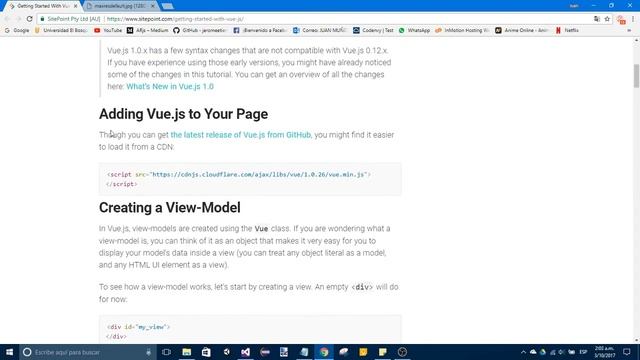Image resolution: width=640 pixels, height=360 pixels.
Task: Activate the Cortana microphone icon
Action: click(149, 352)
